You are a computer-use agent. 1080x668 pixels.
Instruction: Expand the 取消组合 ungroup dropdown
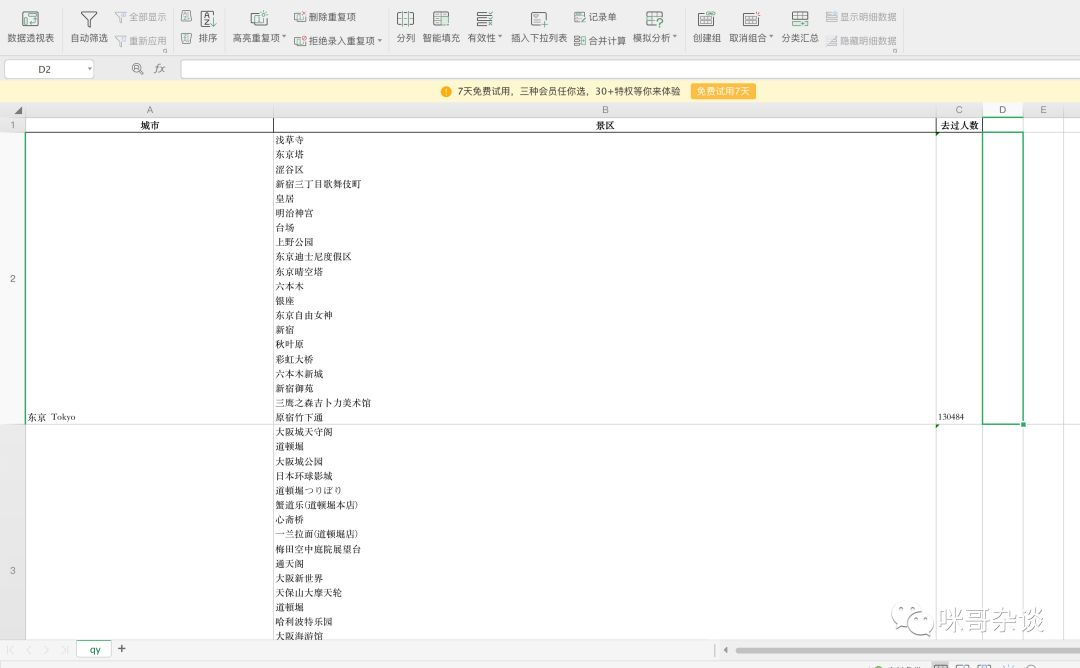[771, 38]
